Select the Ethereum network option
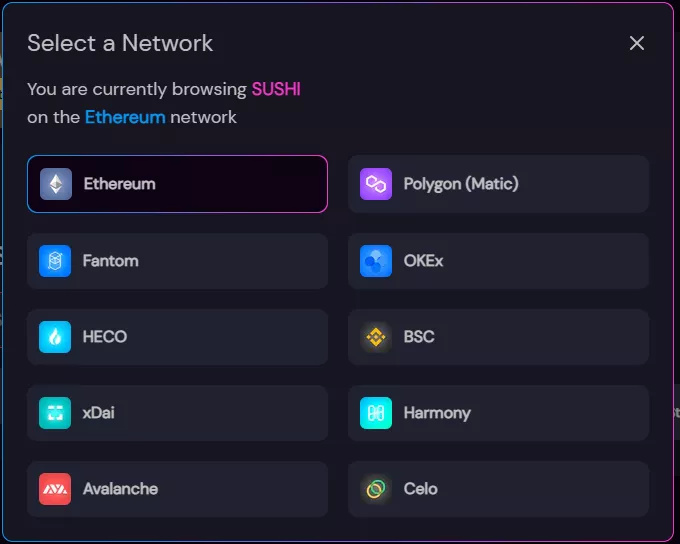The image size is (680, 544). (x=177, y=184)
